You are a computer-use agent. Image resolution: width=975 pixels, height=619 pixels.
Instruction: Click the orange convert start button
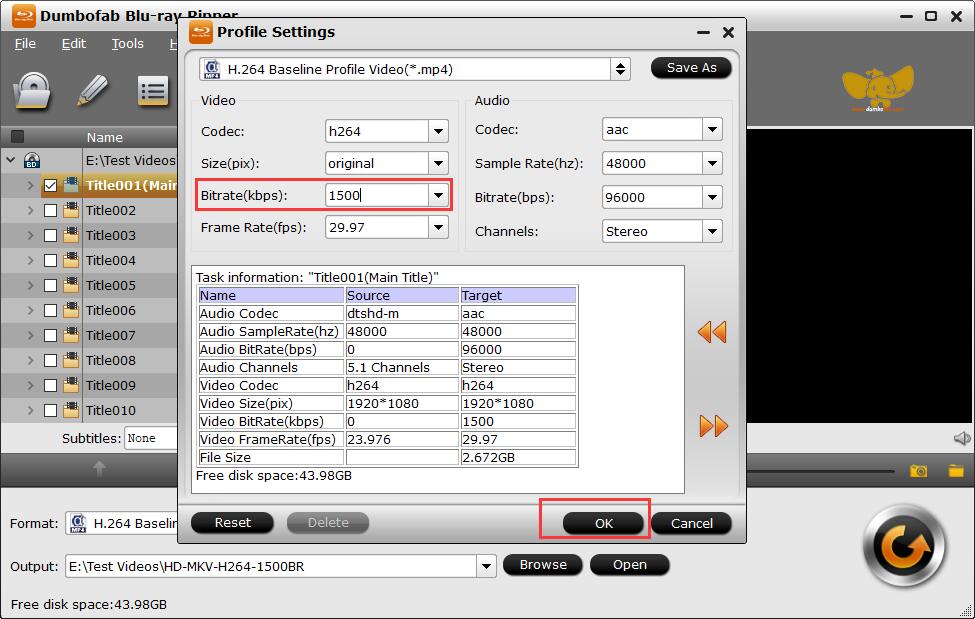904,547
